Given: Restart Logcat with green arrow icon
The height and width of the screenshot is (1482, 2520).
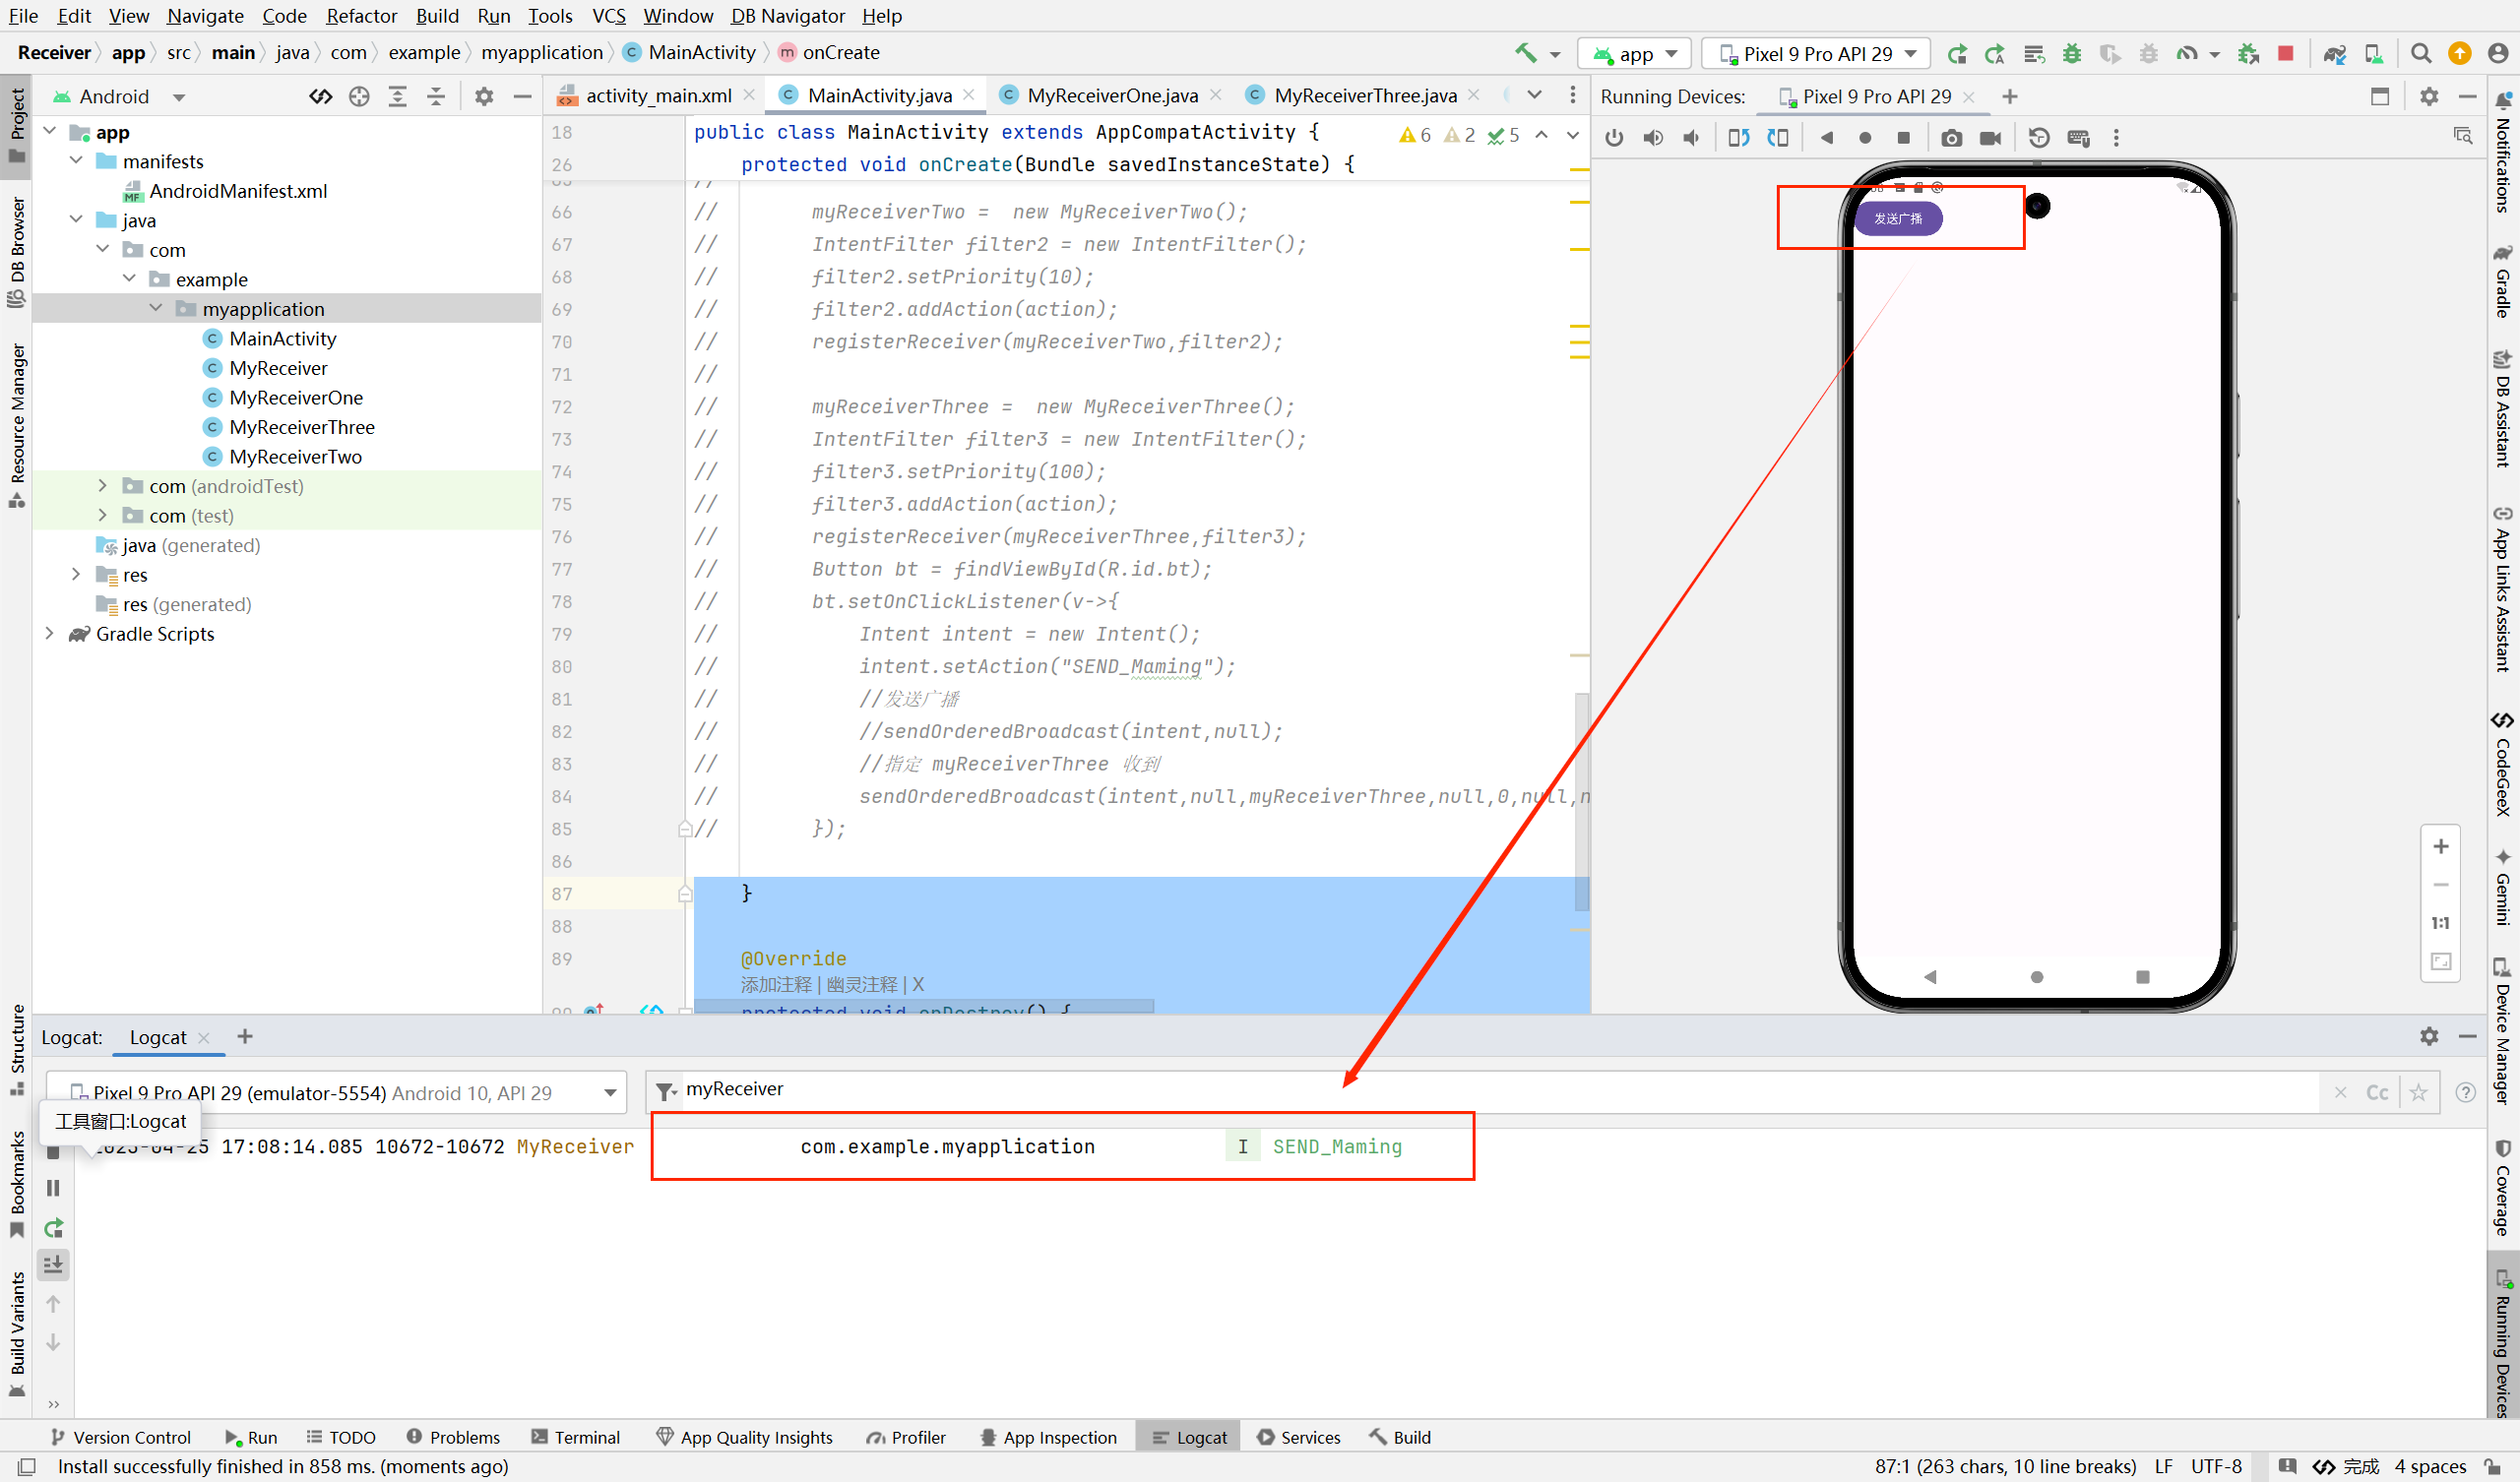Looking at the screenshot, I should pos(54,1227).
